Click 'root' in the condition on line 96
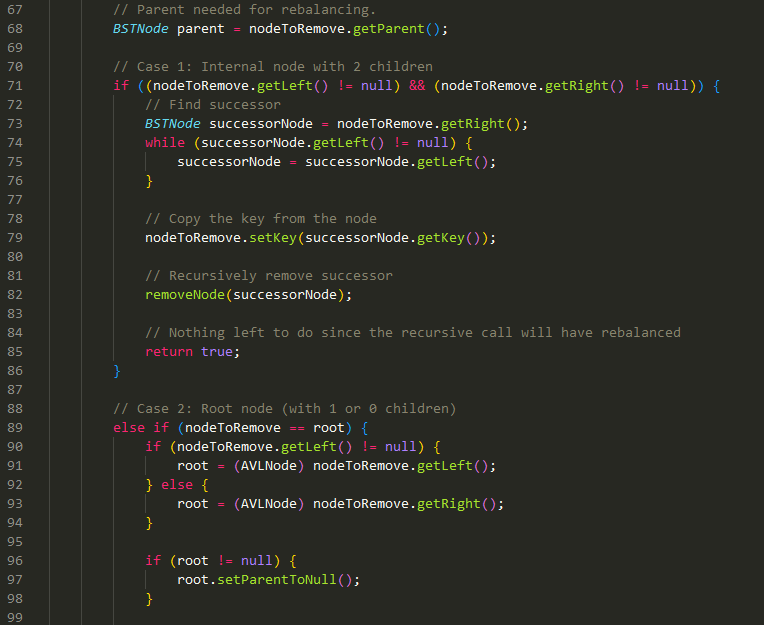Image resolution: width=764 pixels, height=625 pixels. (193, 561)
